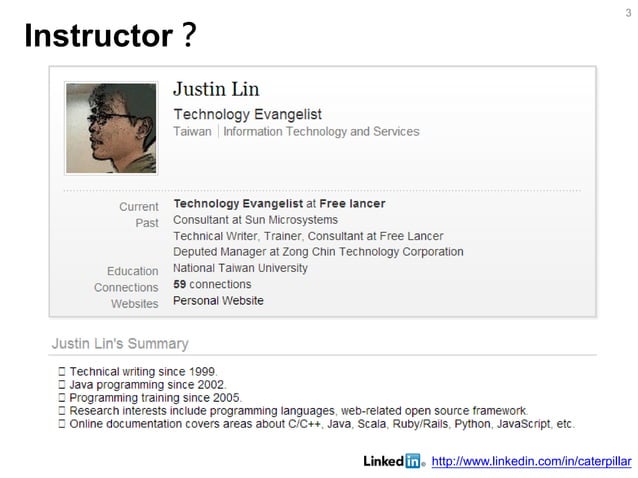Viewport: 638px width, 478px height.
Task: Click Deputed Manager at Zong Chin Technology
Action: coord(318,252)
